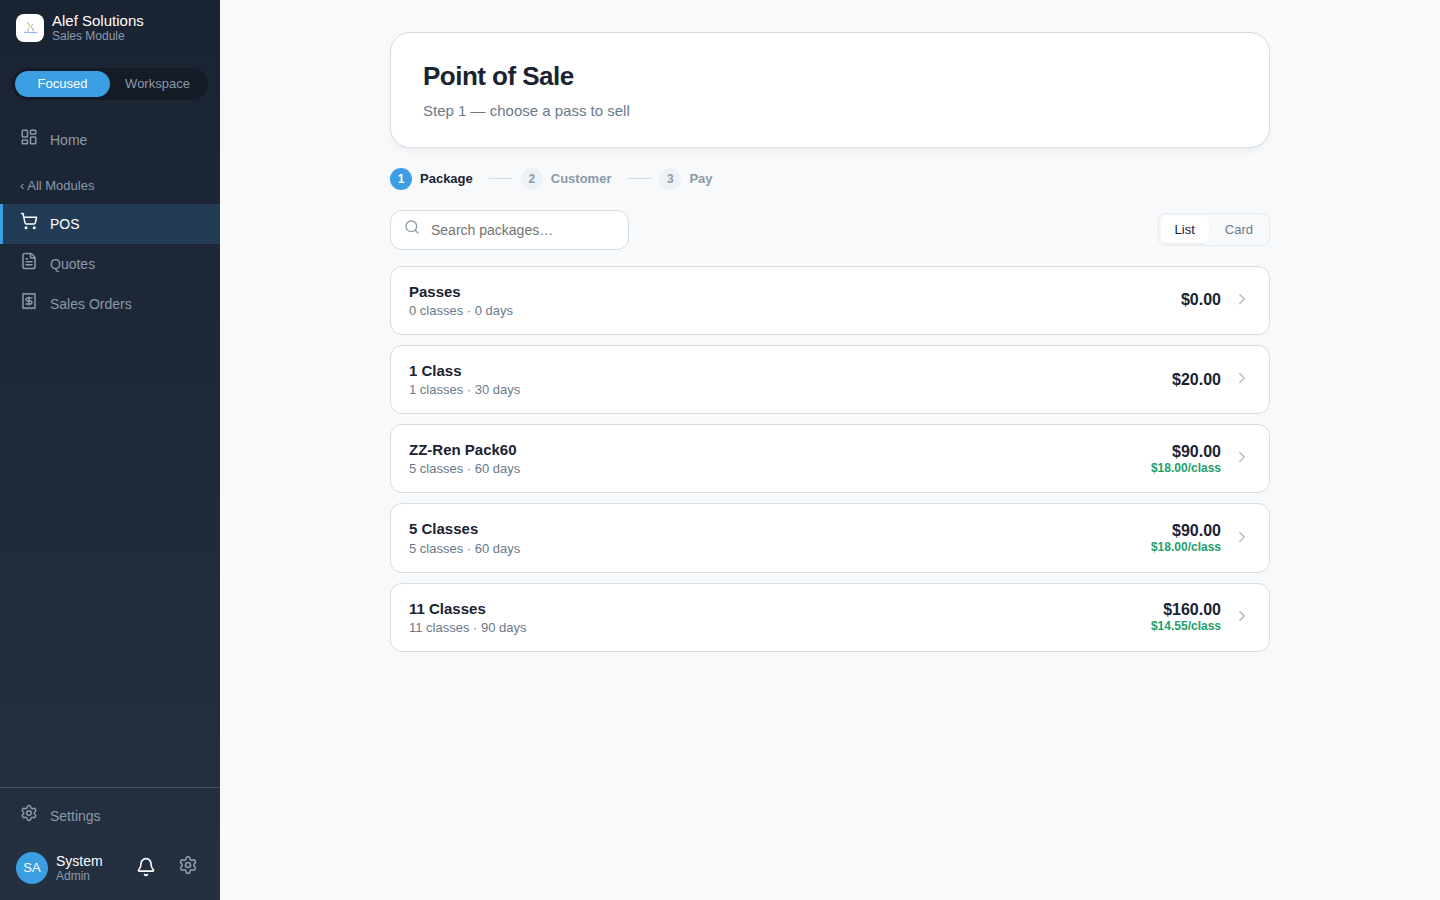The width and height of the screenshot is (1440, 900).
Task: Click the sidebar Settings gear icon
Action: (x=29, y=813)
